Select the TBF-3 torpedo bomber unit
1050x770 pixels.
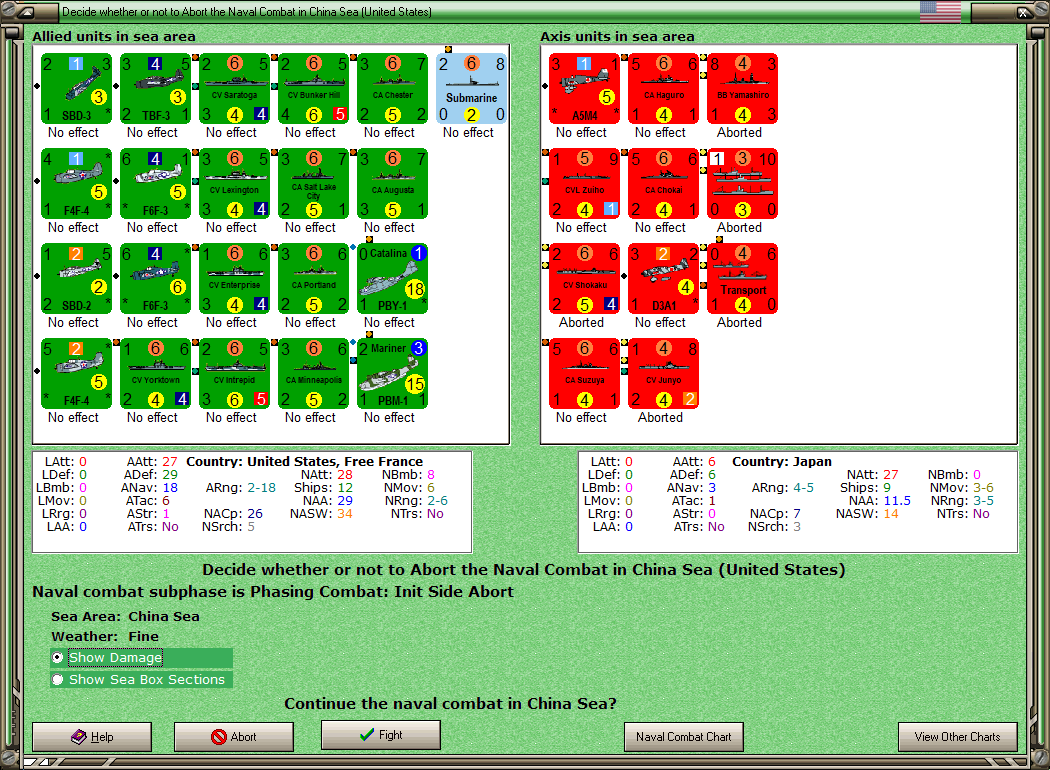pos(155,89)
